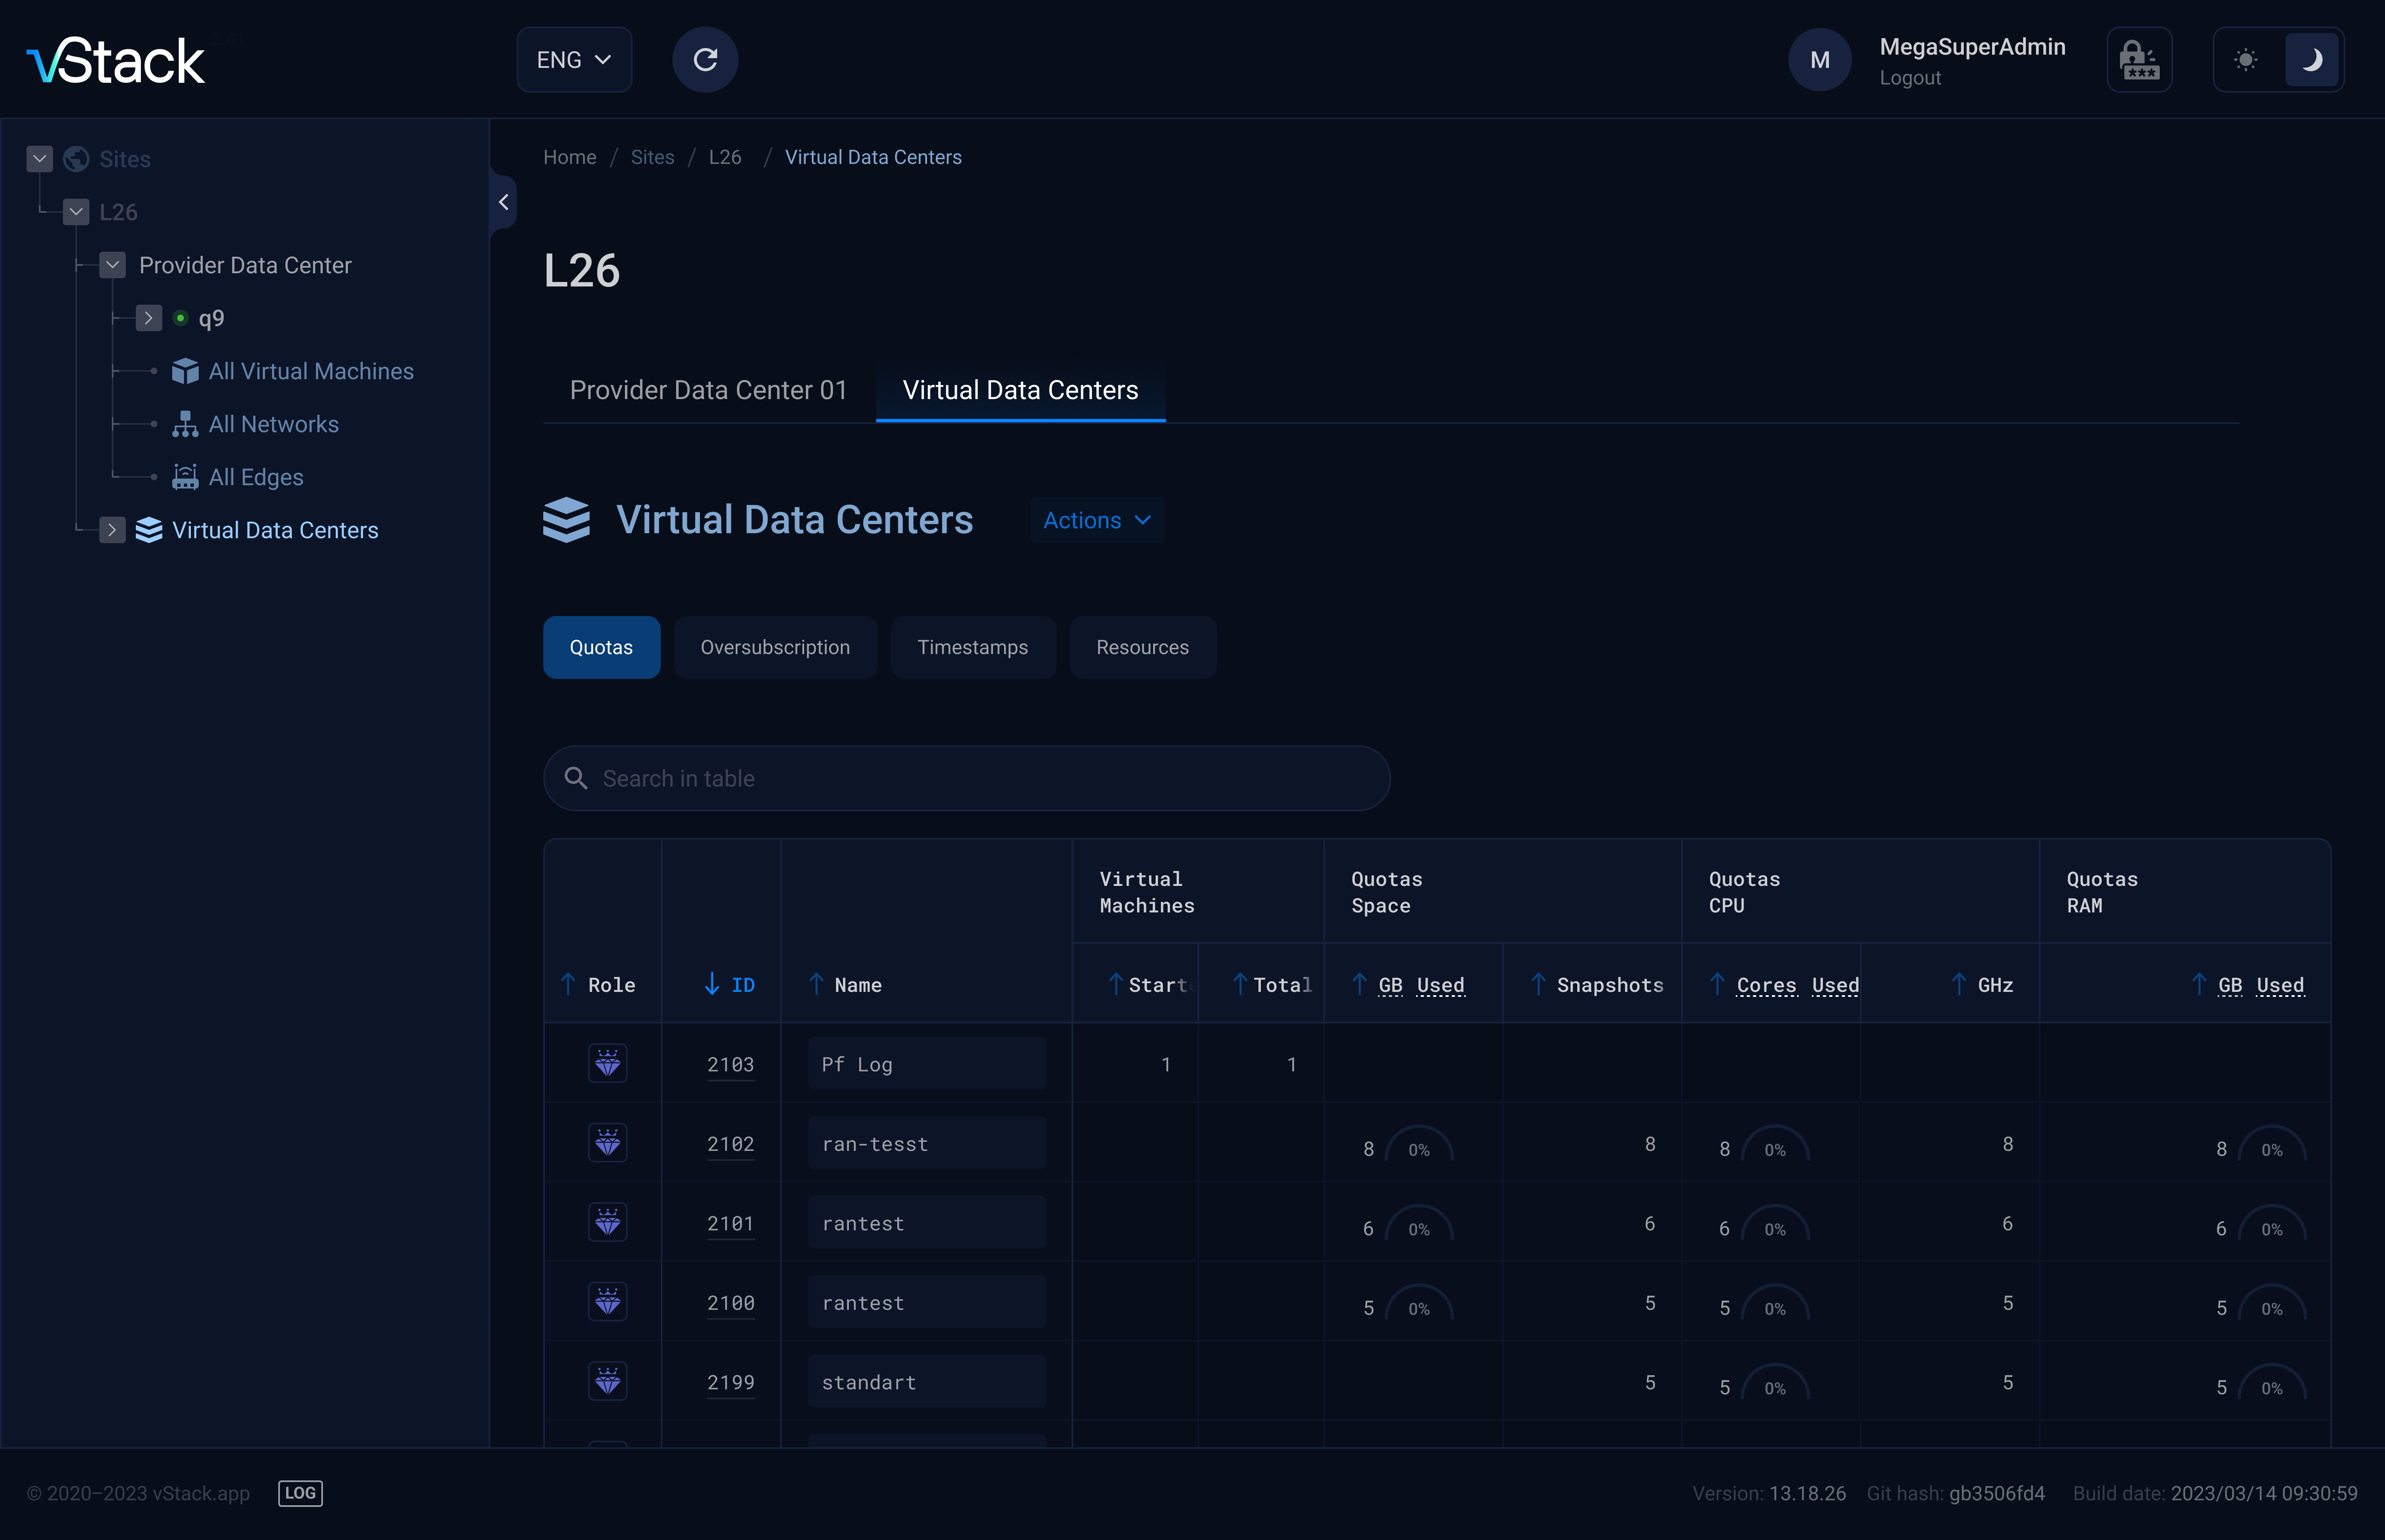Screen dimensions: 2385x1540
Task: Sort by Virtual Machines Total column
Action: tap(1271, 985)
